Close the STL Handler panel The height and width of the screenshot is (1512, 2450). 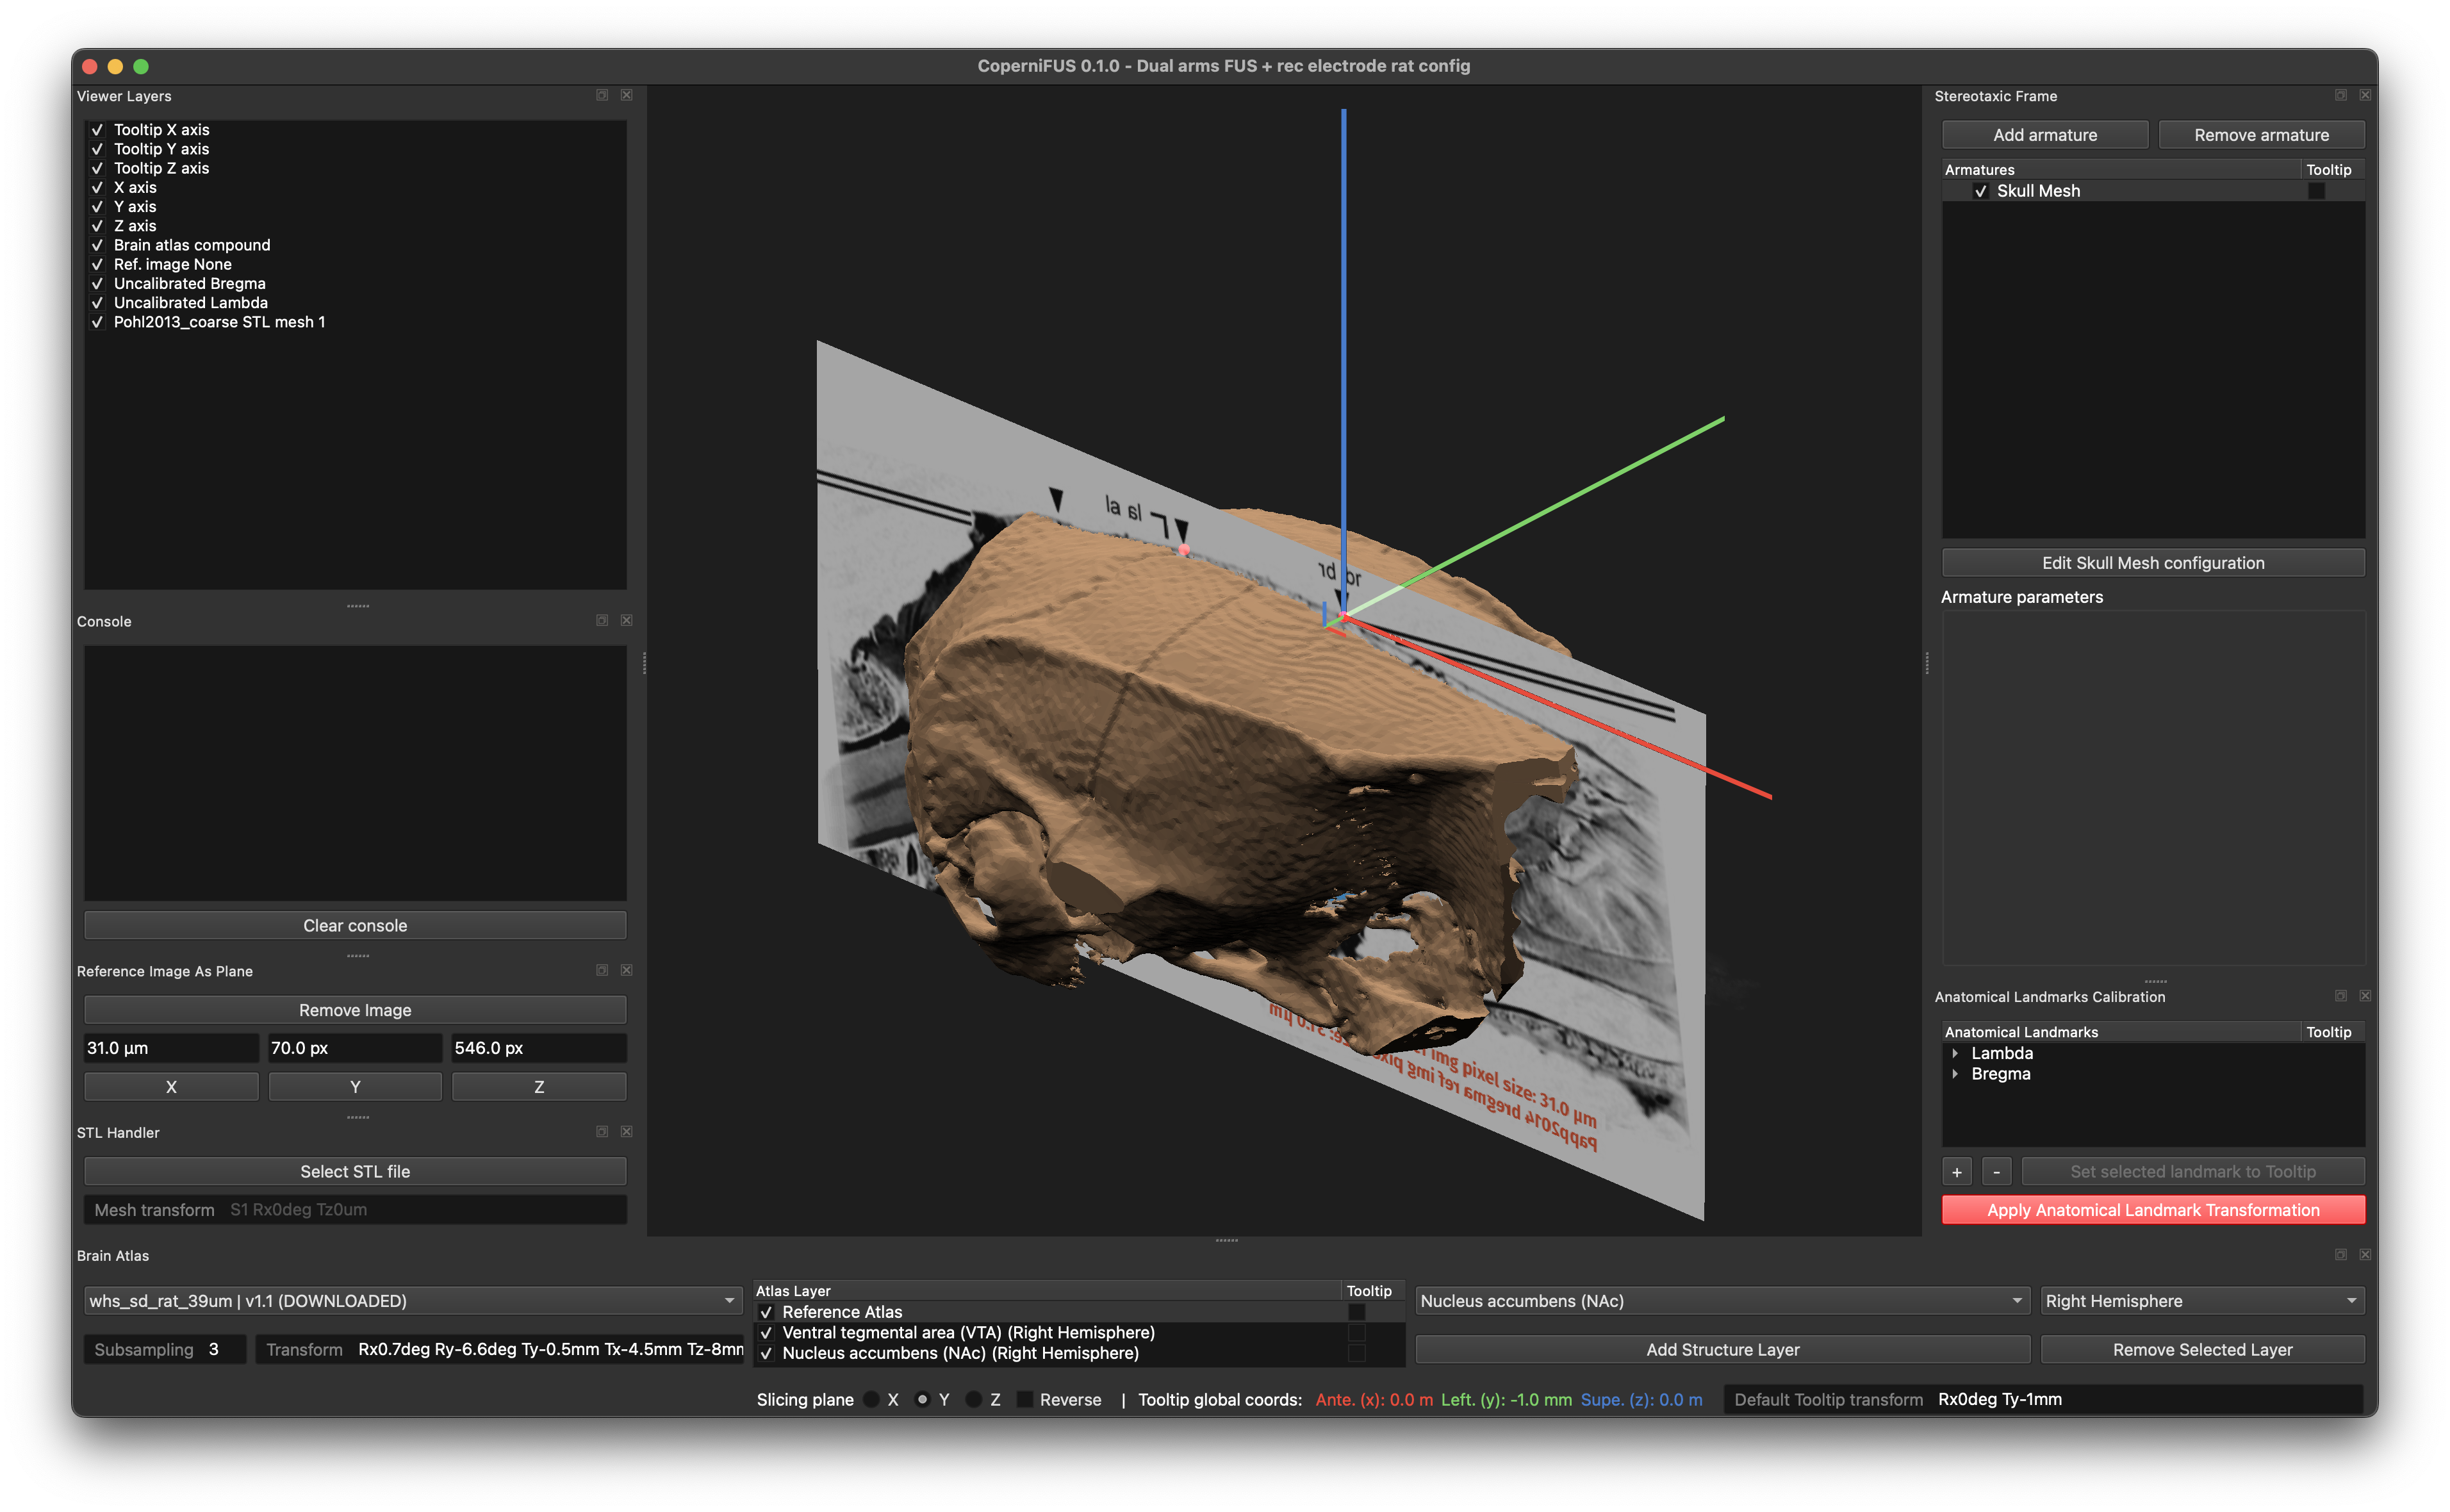626,1131
